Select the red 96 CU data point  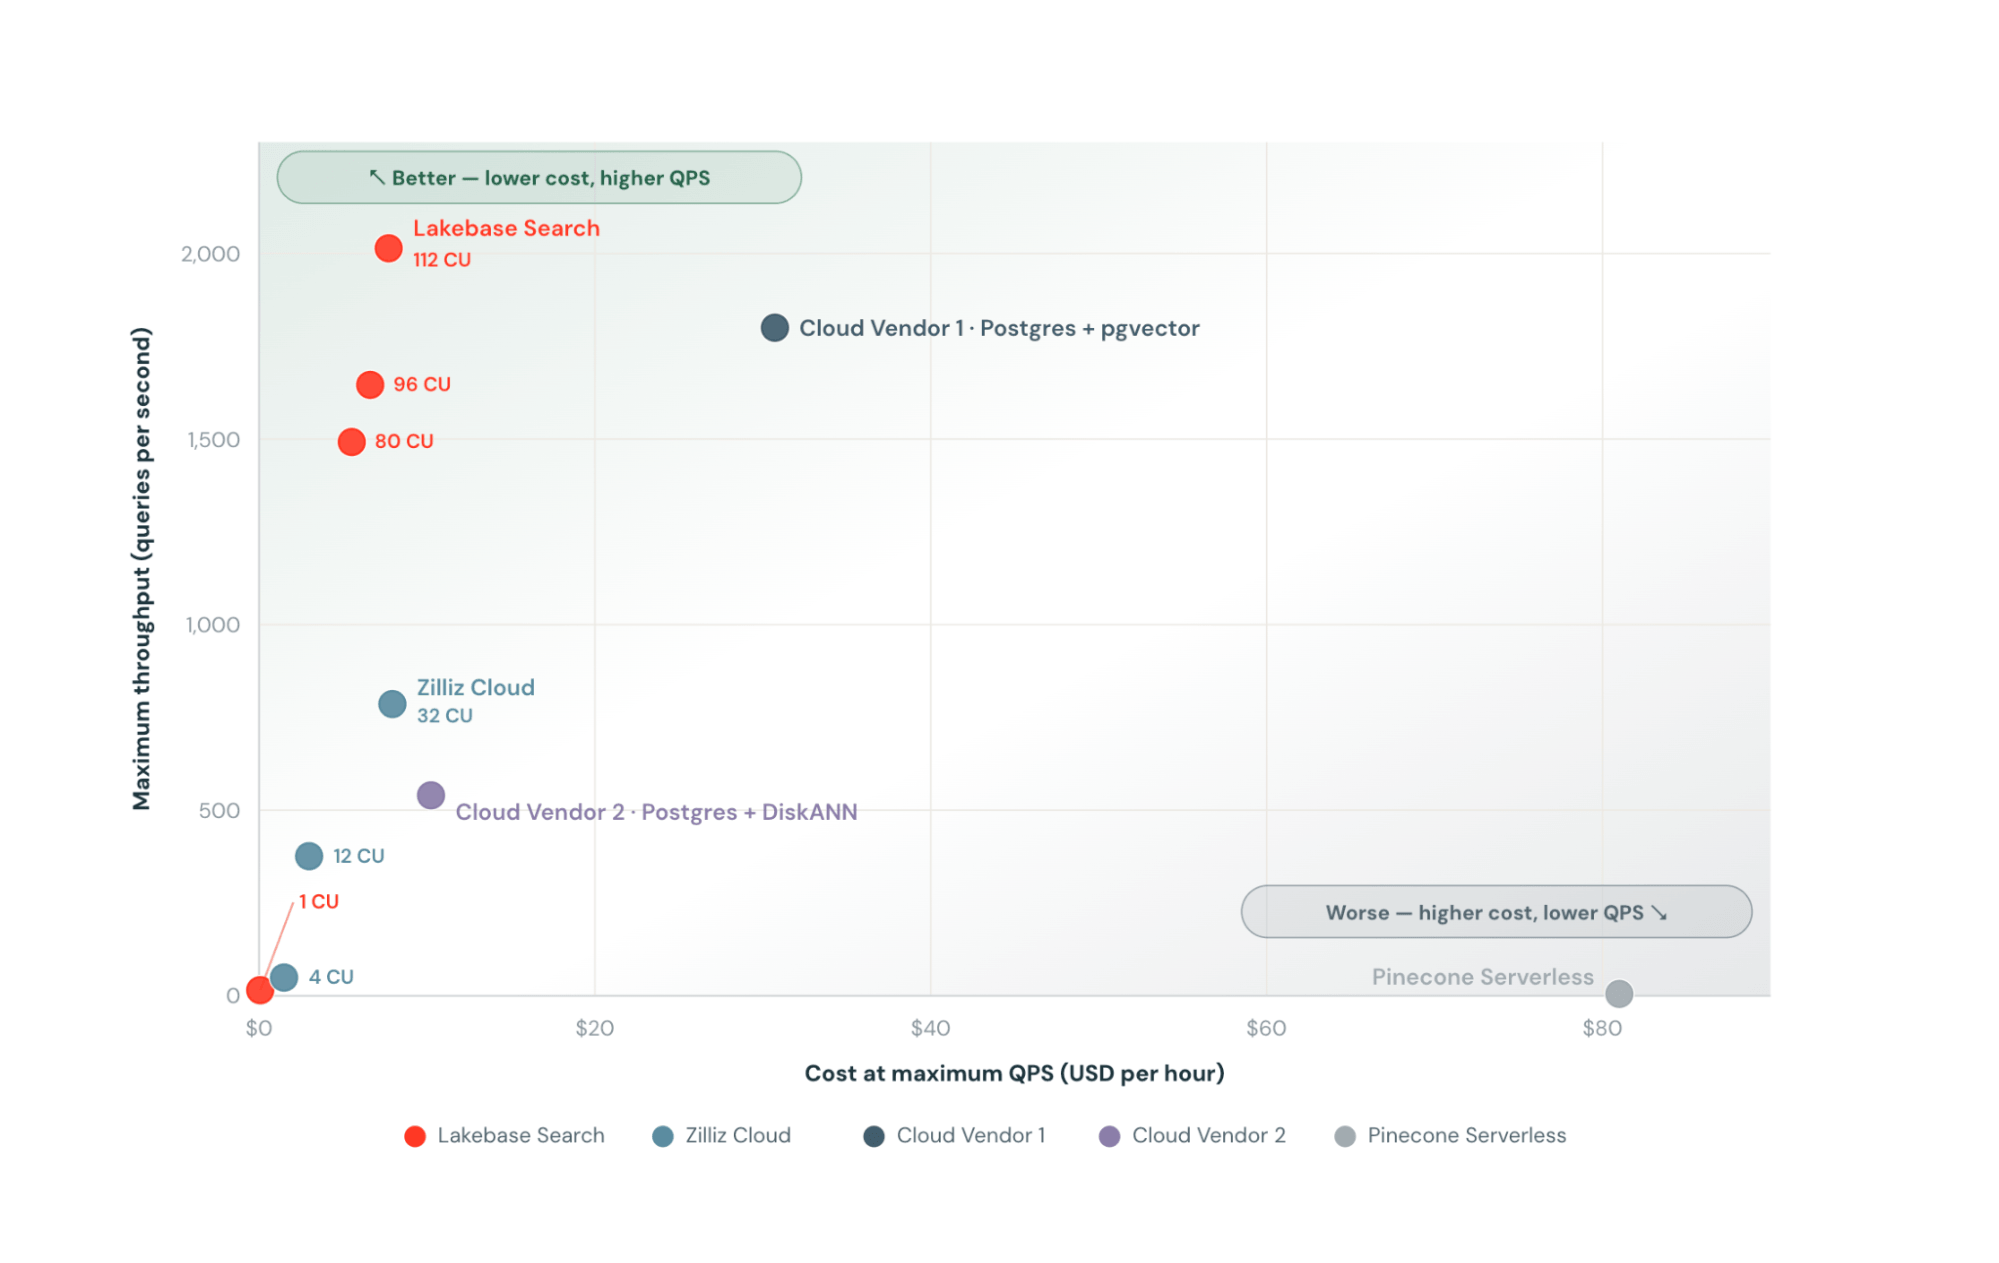click(370, 385)
